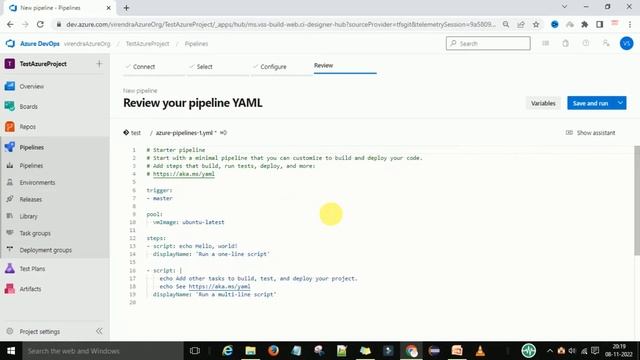Open Boards in the sidebar
The image size is (640, 360).
tap(29, 107)
